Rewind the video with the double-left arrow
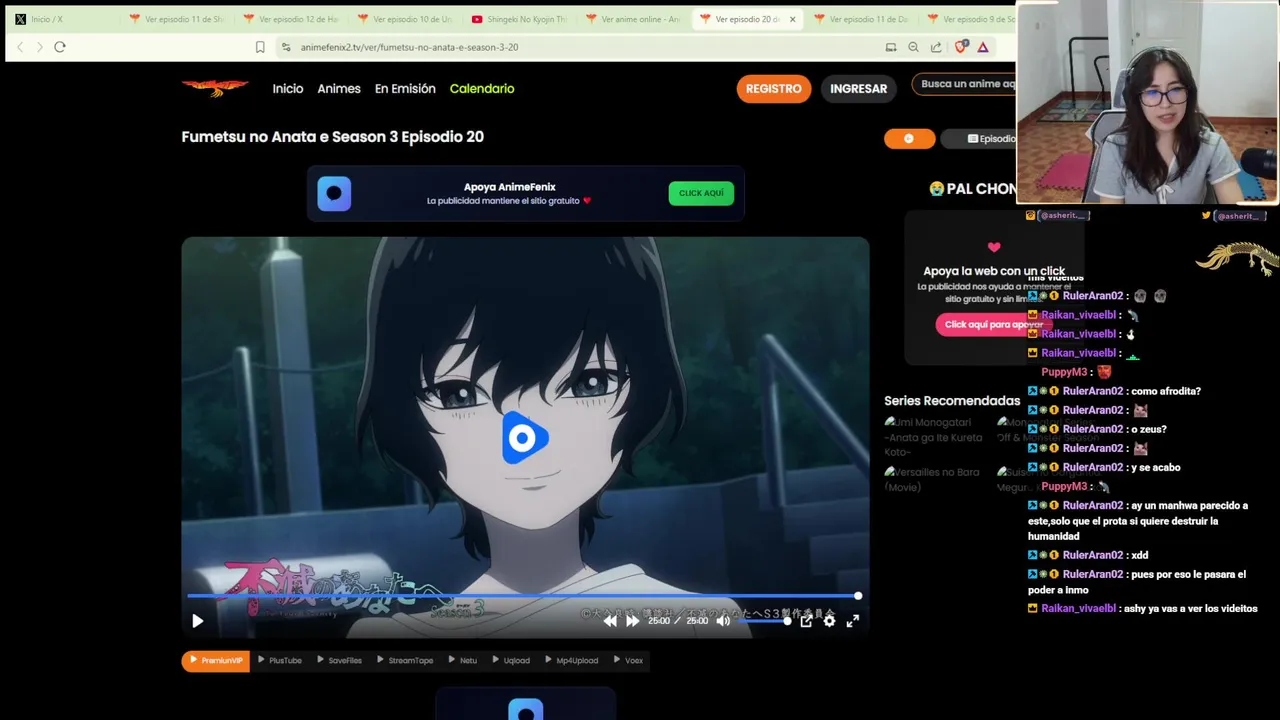The width and height of the screenshot is (1280, 720). click(x=610, y=621)
